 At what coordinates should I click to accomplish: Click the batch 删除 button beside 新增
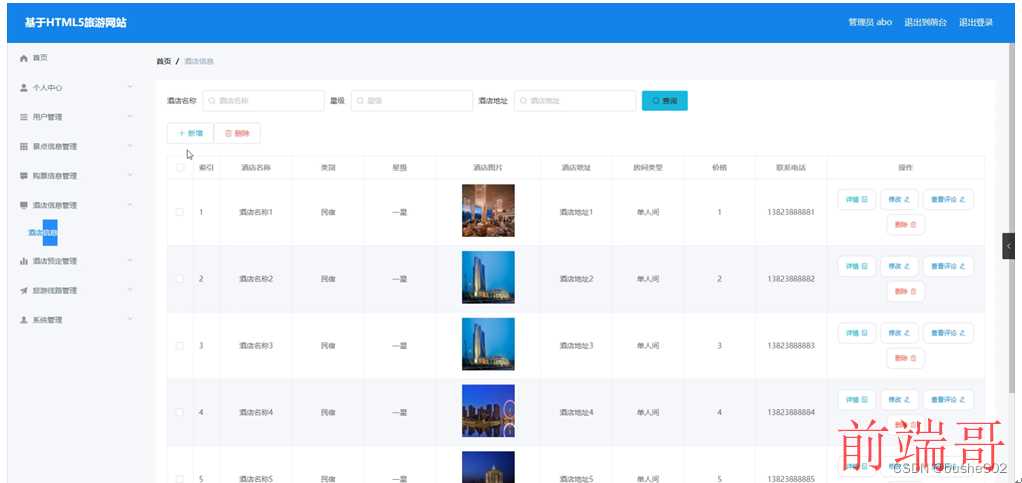click(x=237, y=133)
